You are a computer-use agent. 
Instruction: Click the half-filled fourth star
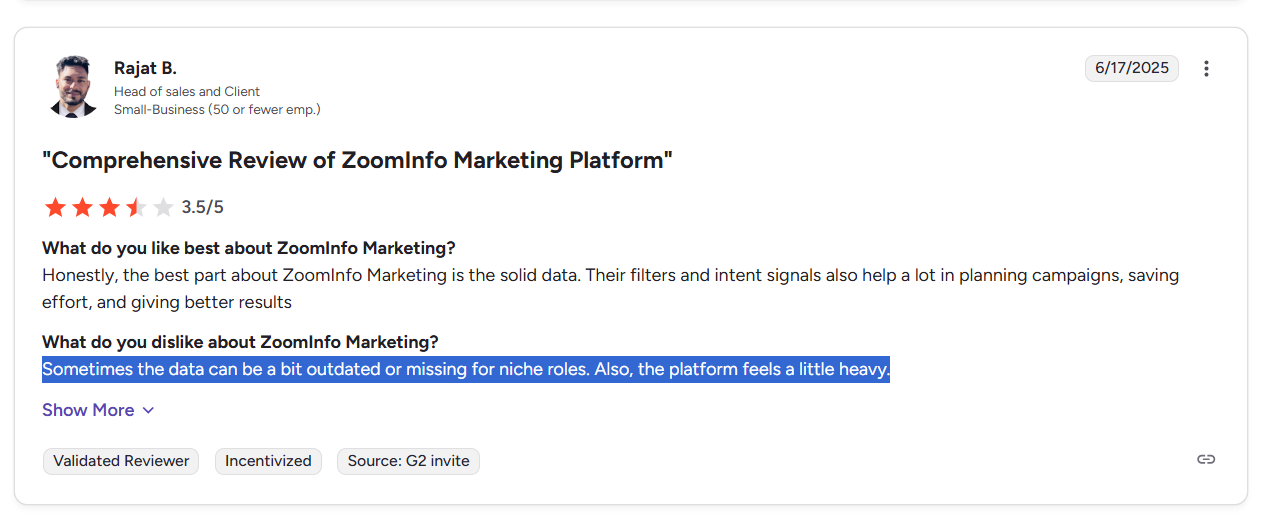[x=136, y=207]
